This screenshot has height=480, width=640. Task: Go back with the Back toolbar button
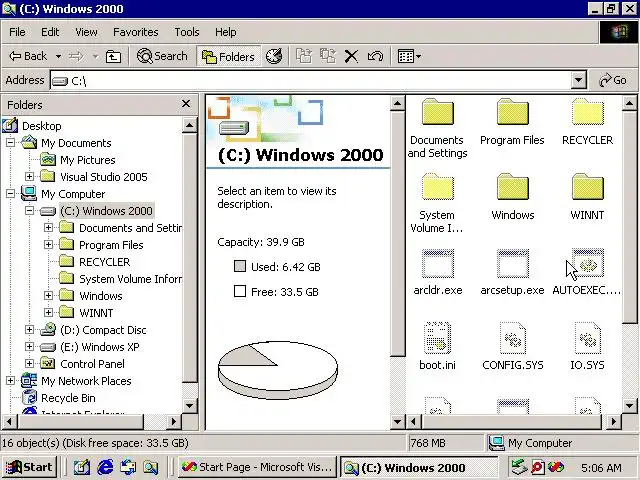tap(28, 56)
